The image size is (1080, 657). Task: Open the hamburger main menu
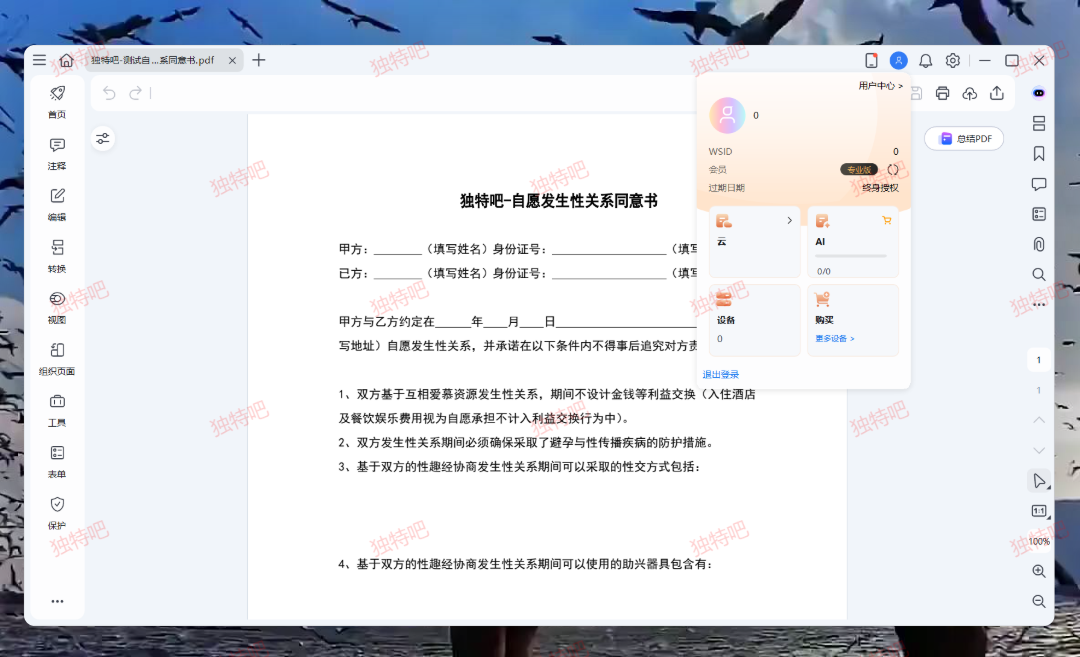point(39,60)
